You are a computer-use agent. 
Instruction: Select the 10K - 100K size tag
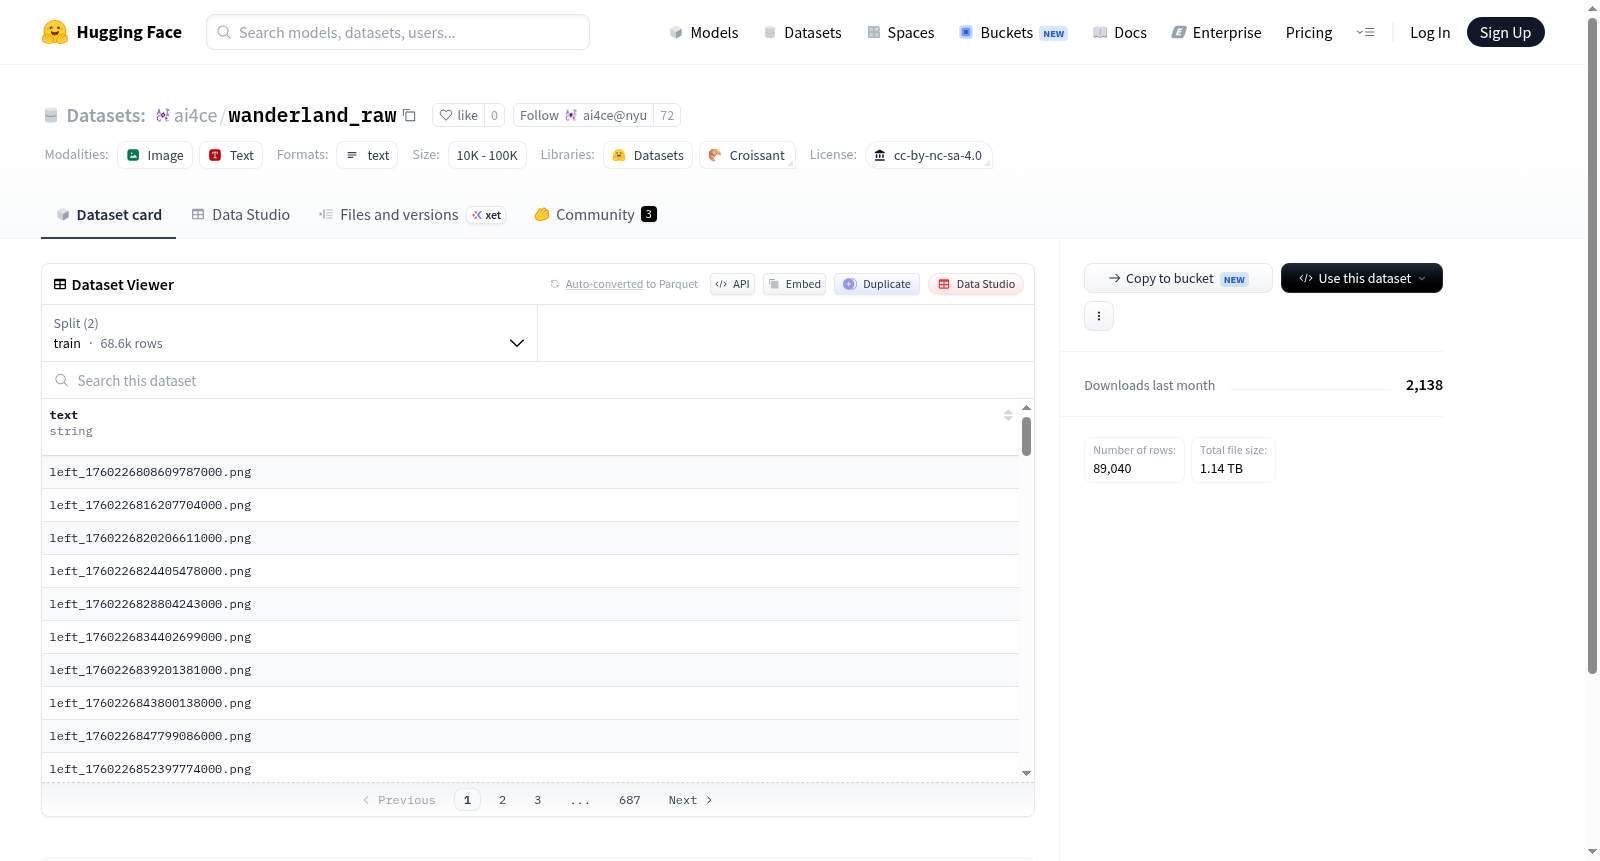[487, 155]
